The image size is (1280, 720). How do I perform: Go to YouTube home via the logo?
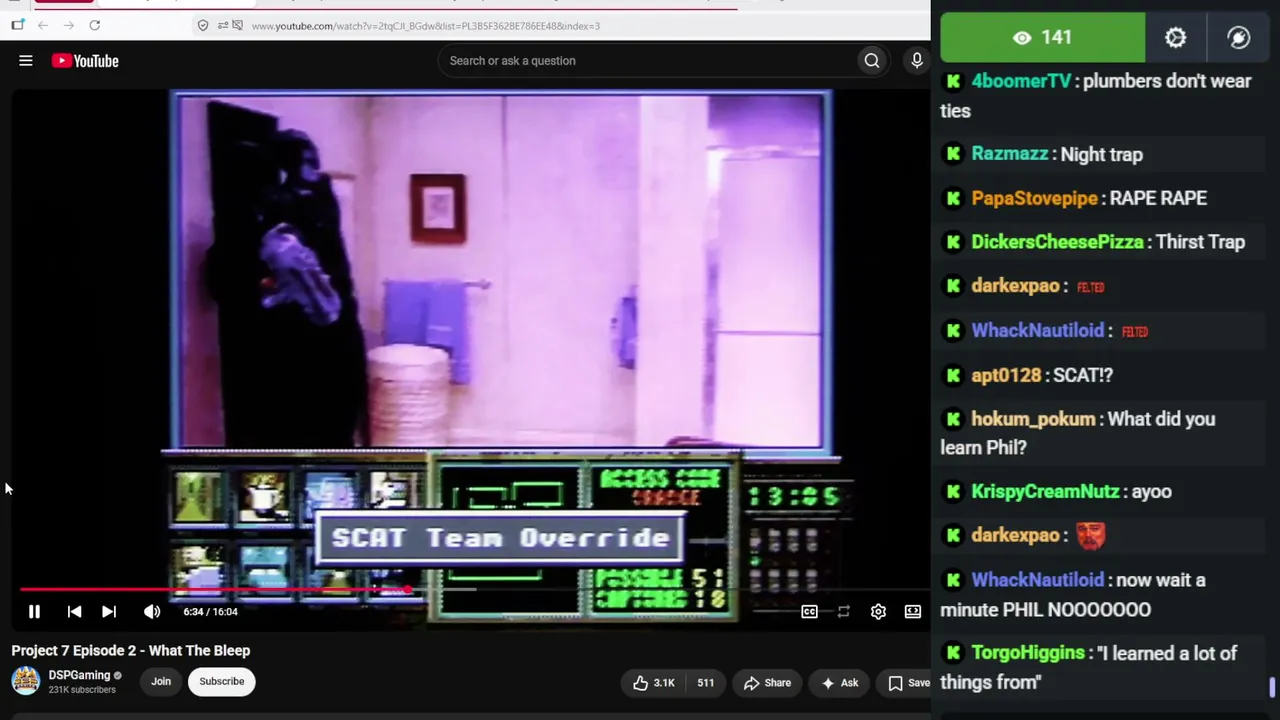coord(85,61)
